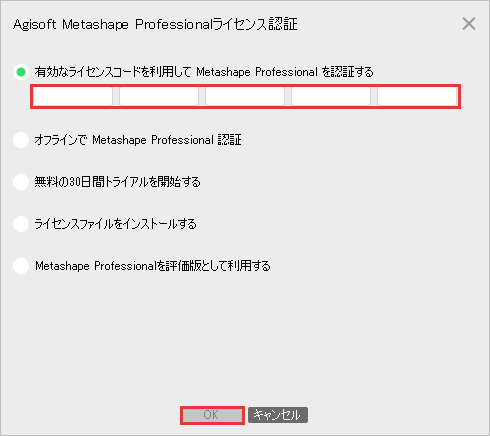Select the install license file option
The width and height of the screenshot is (490, 436).
coord(21,224)
